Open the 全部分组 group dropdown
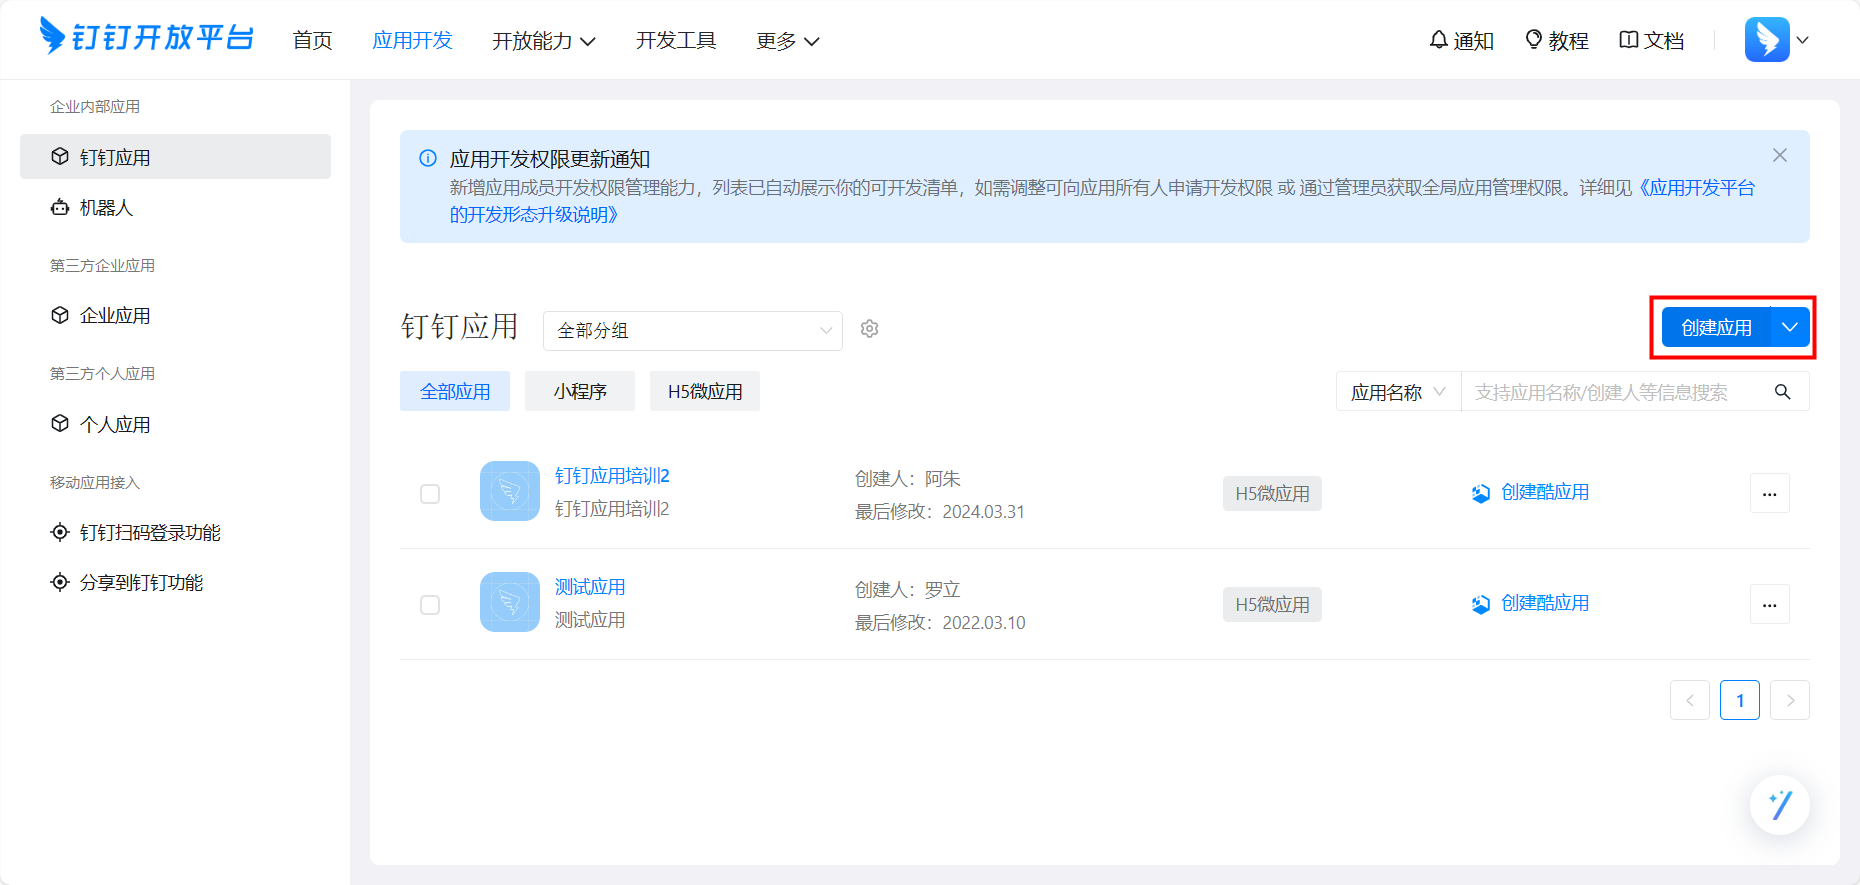 693,330
